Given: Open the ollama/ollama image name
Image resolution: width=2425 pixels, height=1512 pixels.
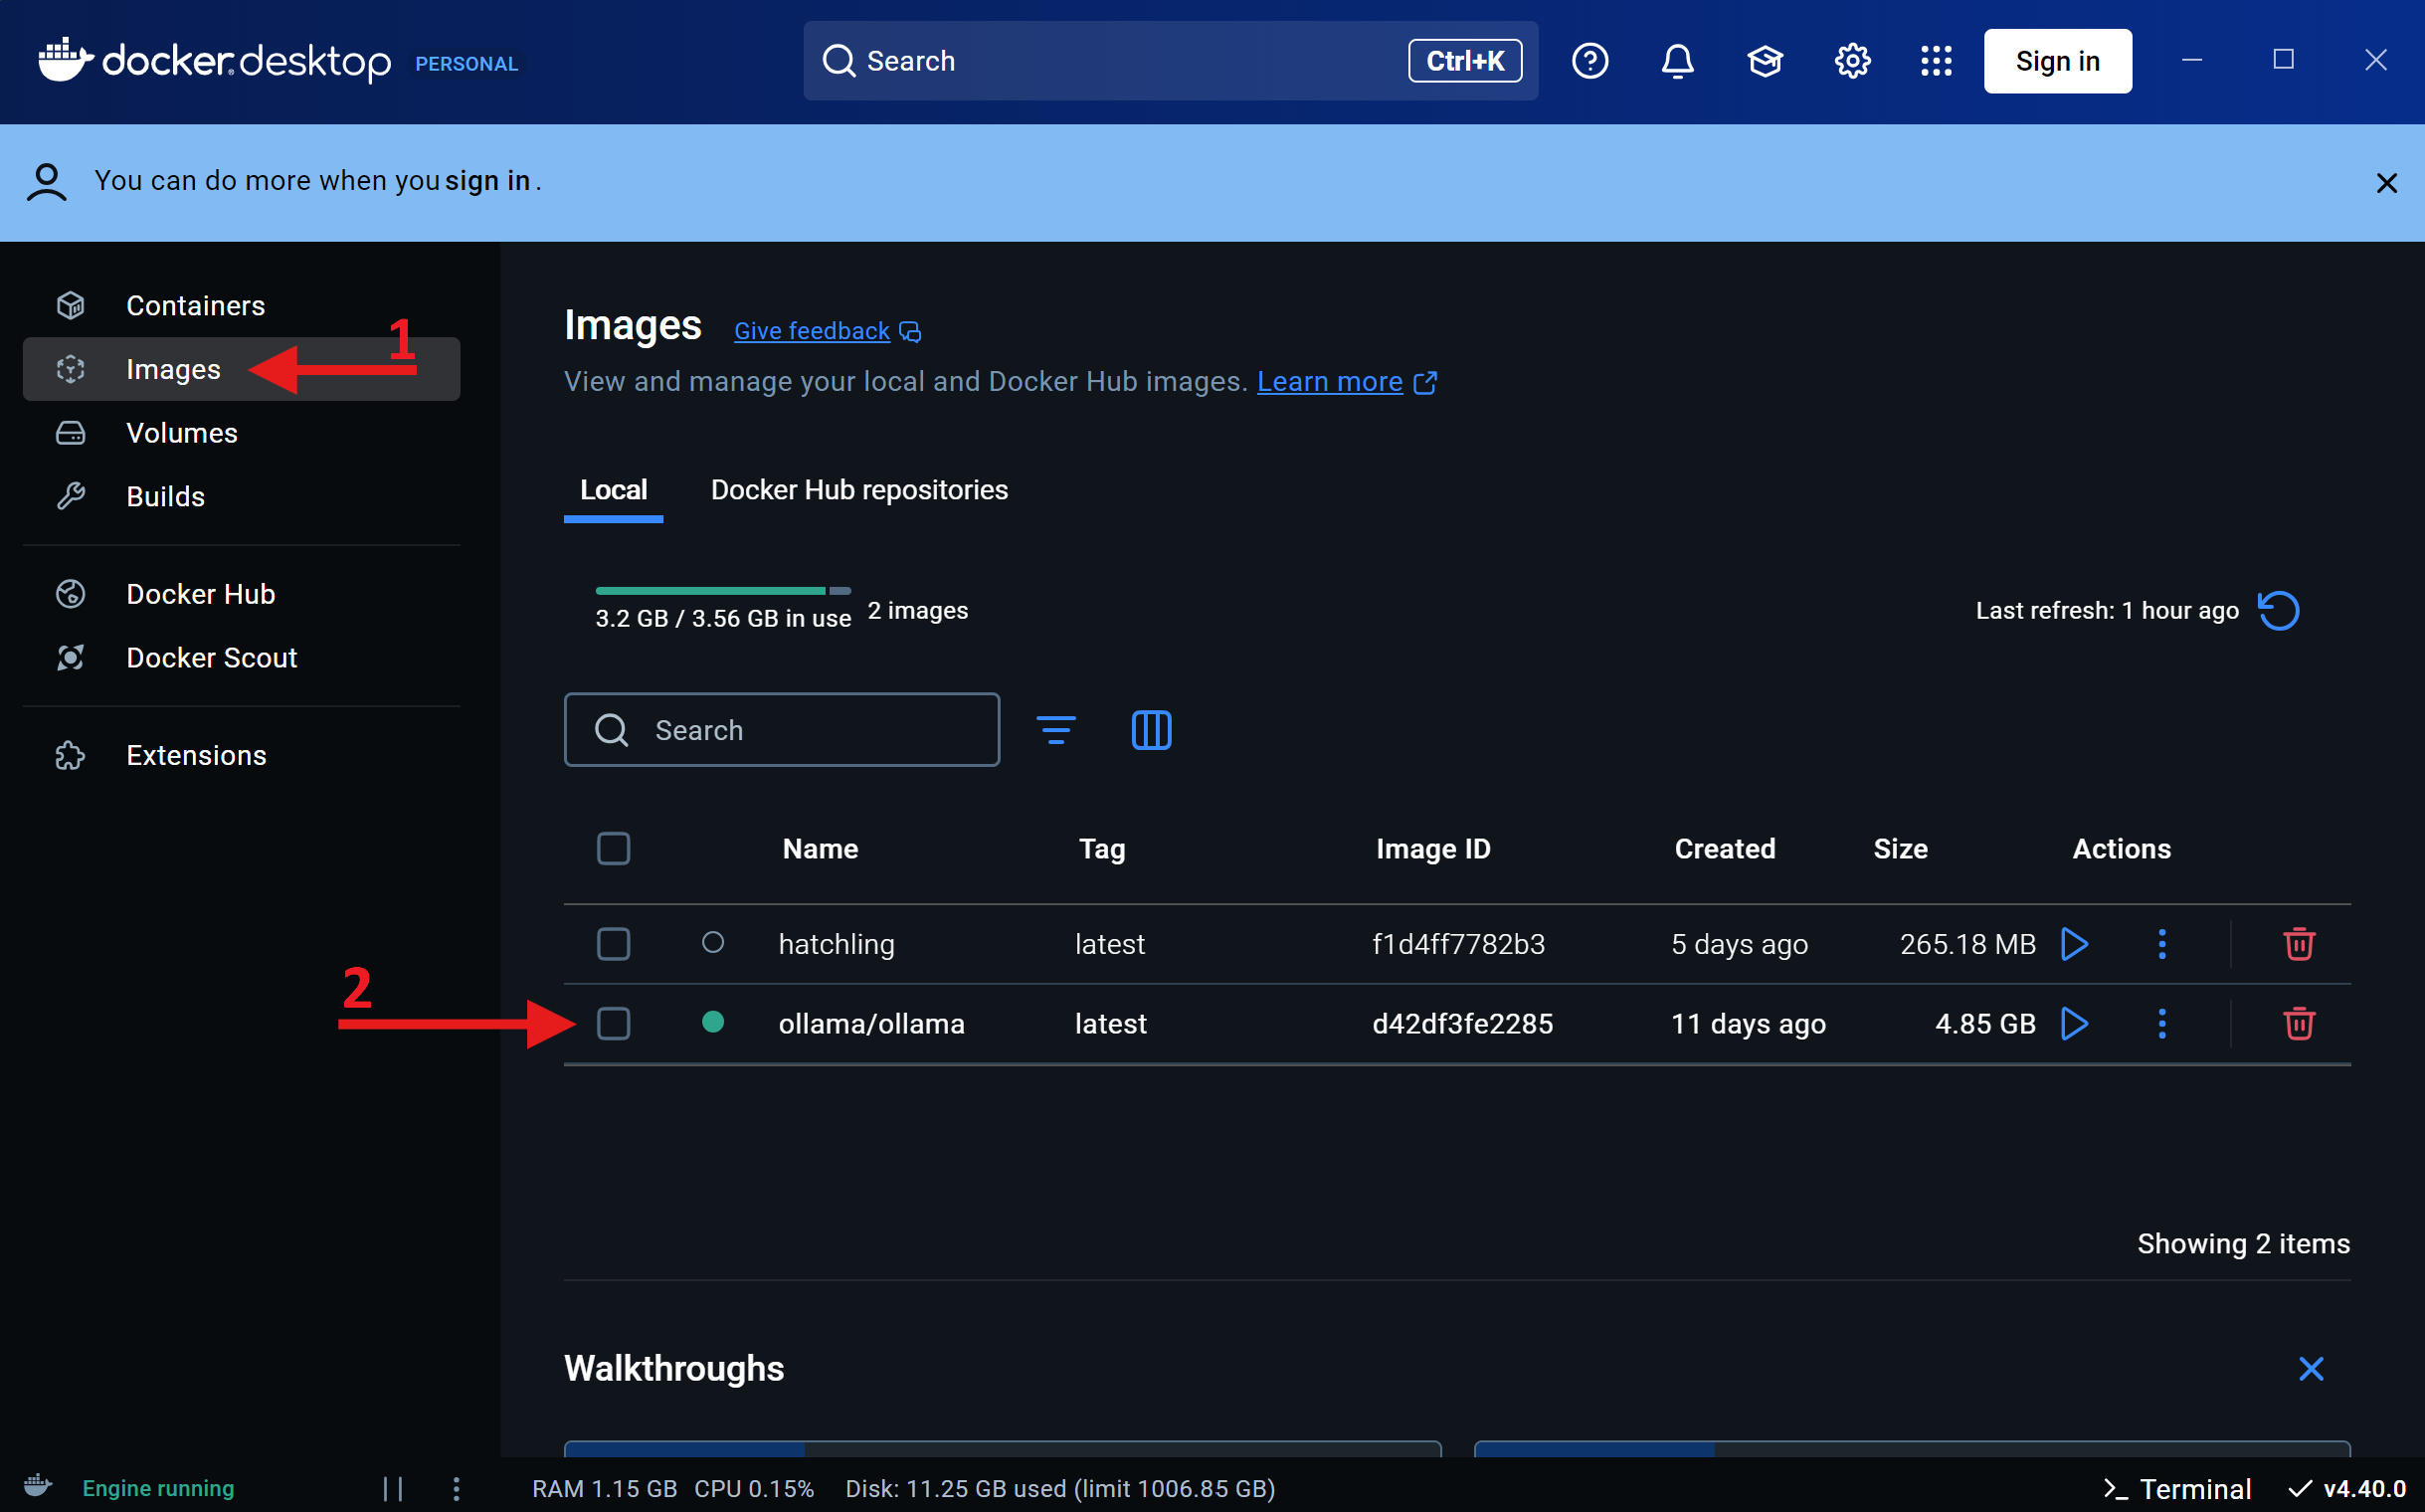Looking at the screenshot, I should pyautogui.click(x=871, y=1024).
